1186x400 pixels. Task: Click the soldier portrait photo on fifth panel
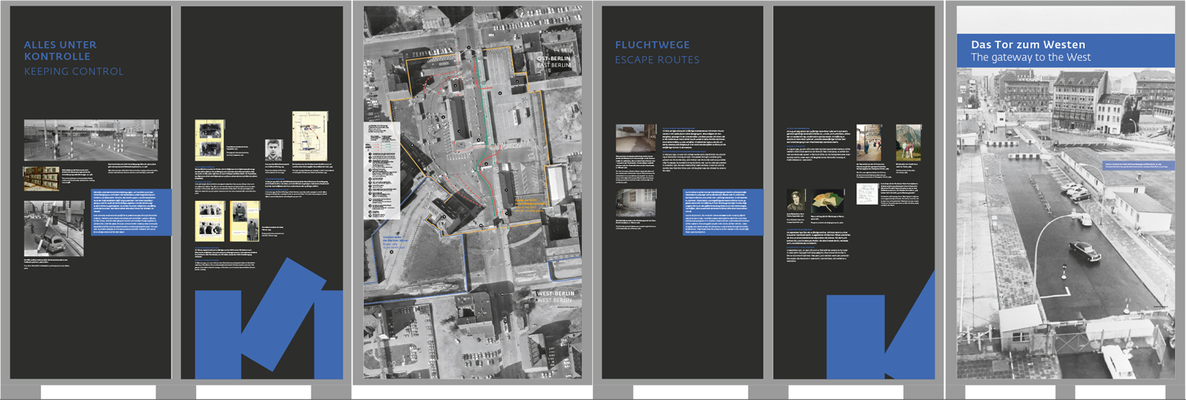[x=797, y=200]
